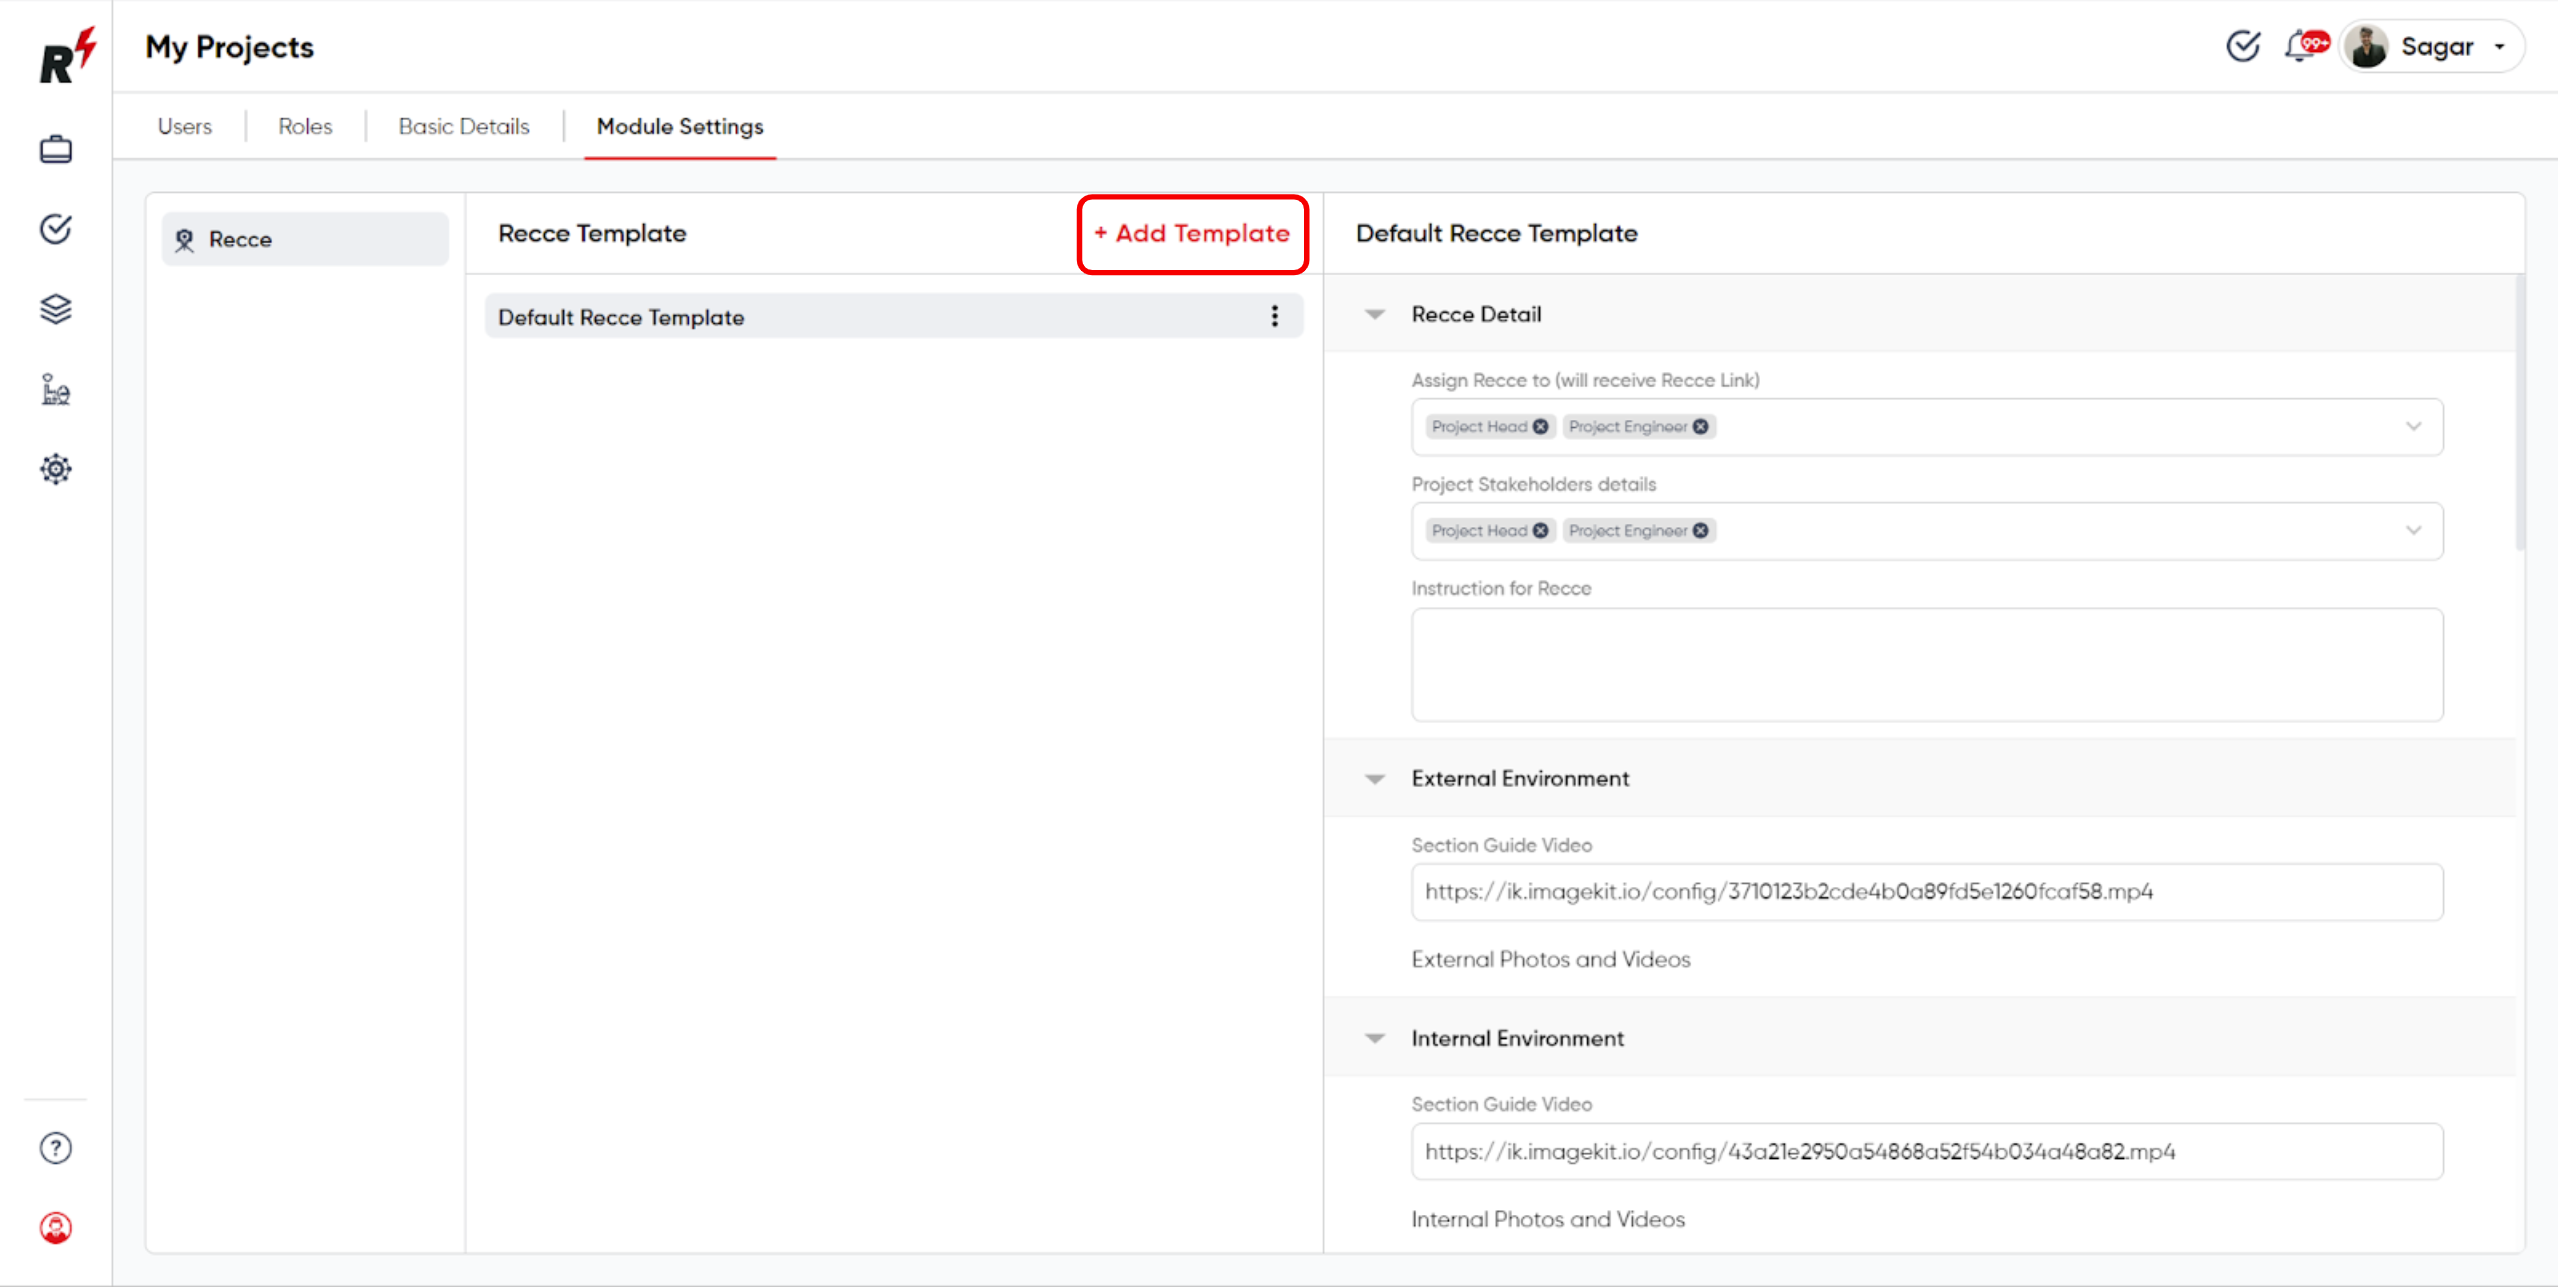
Task: Click the My Projects page title
Action: click(230, 47)
